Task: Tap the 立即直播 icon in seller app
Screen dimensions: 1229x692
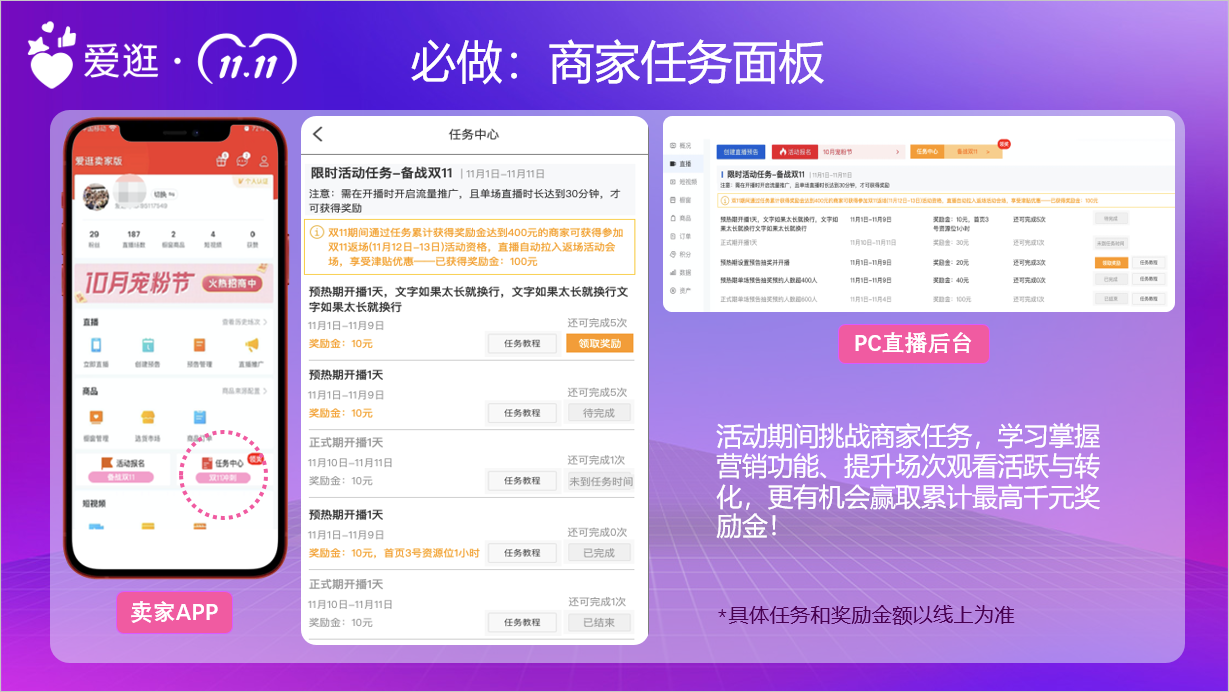Action: (96, 345)
